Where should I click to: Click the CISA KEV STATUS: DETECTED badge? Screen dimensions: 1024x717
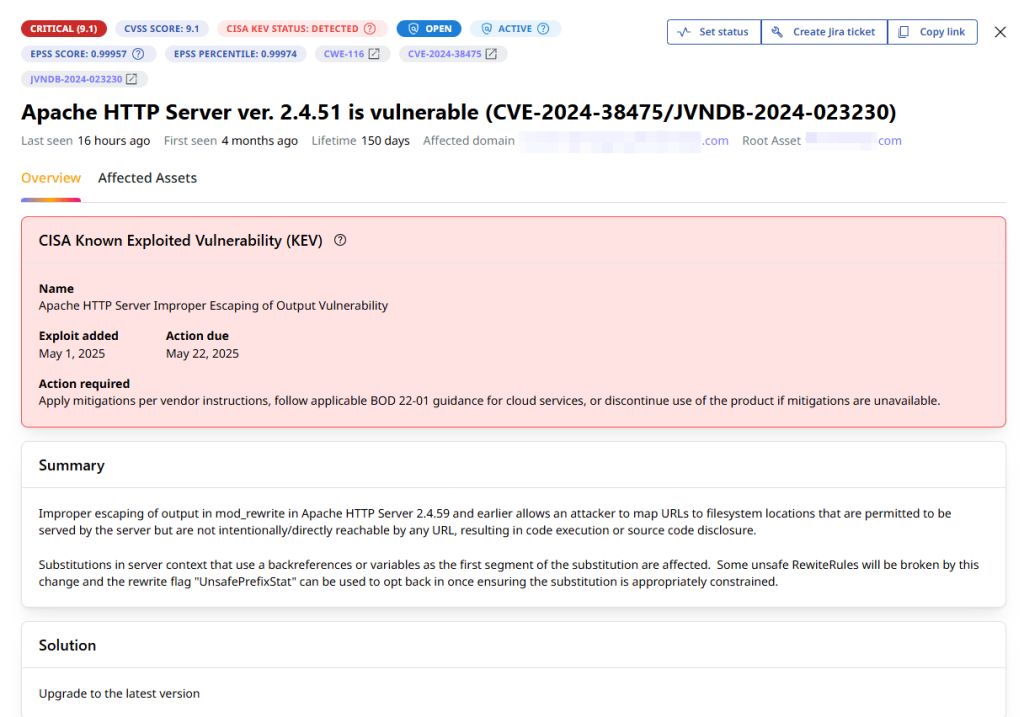point(302,29)
